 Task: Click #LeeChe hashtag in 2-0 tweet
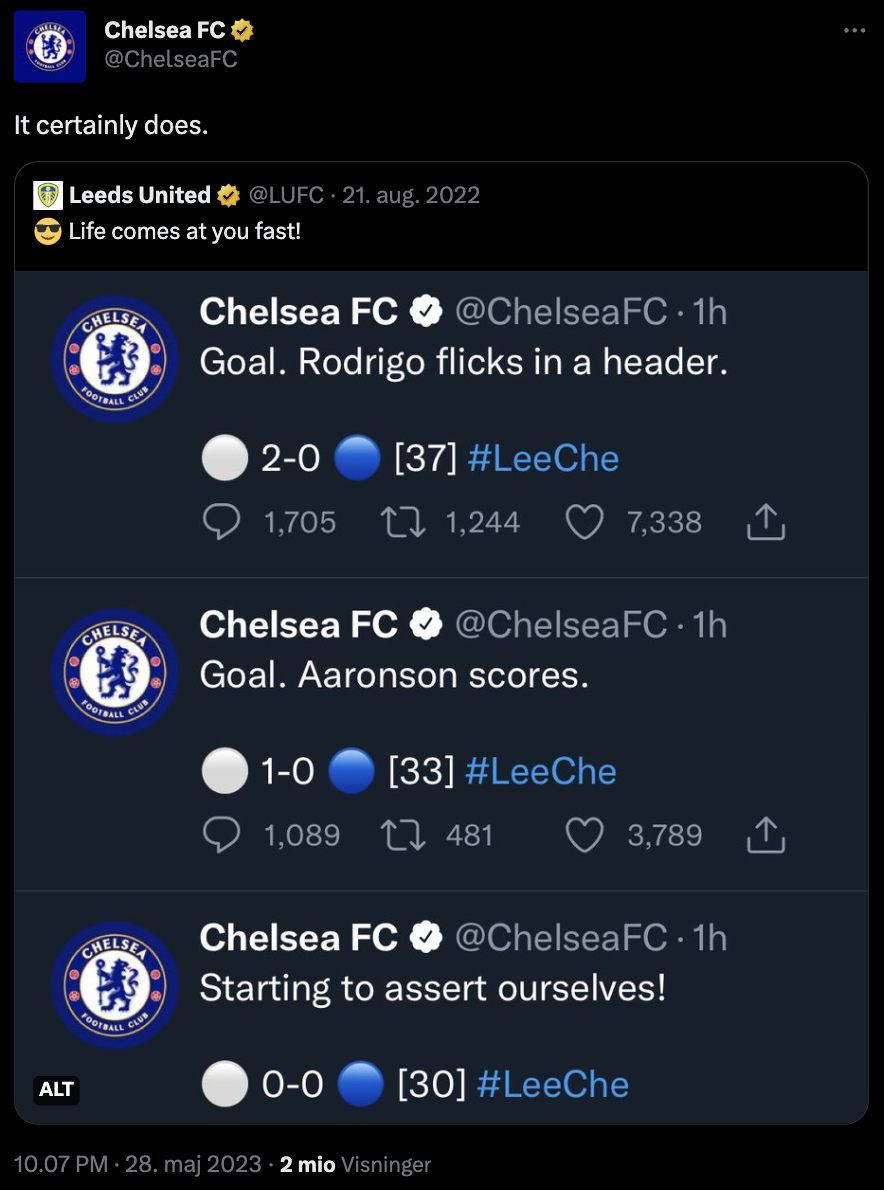[543, 459]
